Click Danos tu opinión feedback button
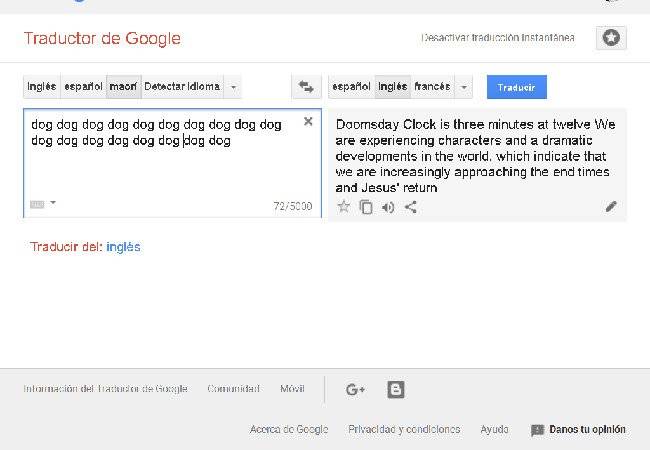 [578, 429]
